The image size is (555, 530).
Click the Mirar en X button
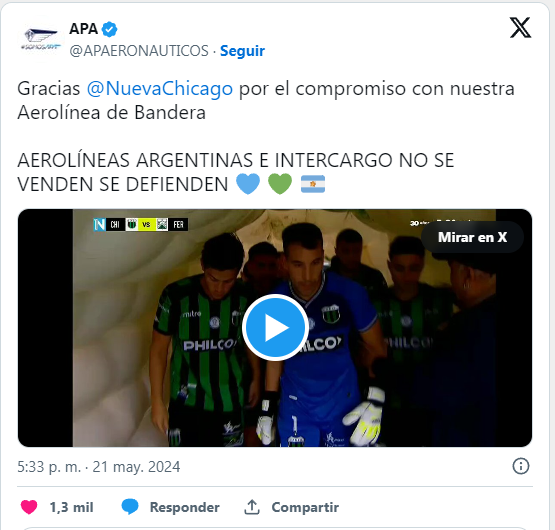click(x=472, y=237)
